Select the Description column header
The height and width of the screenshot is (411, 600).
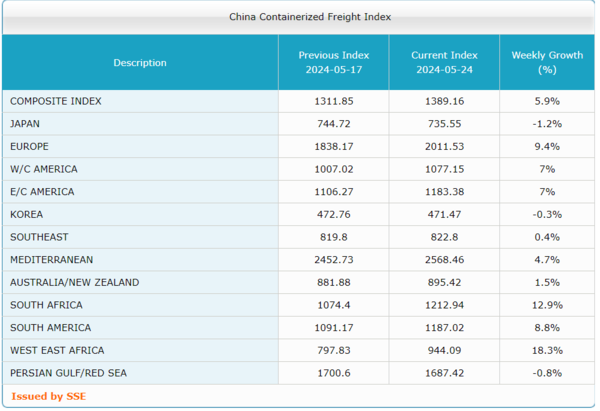pyautogui.click(x=140, y=62)
